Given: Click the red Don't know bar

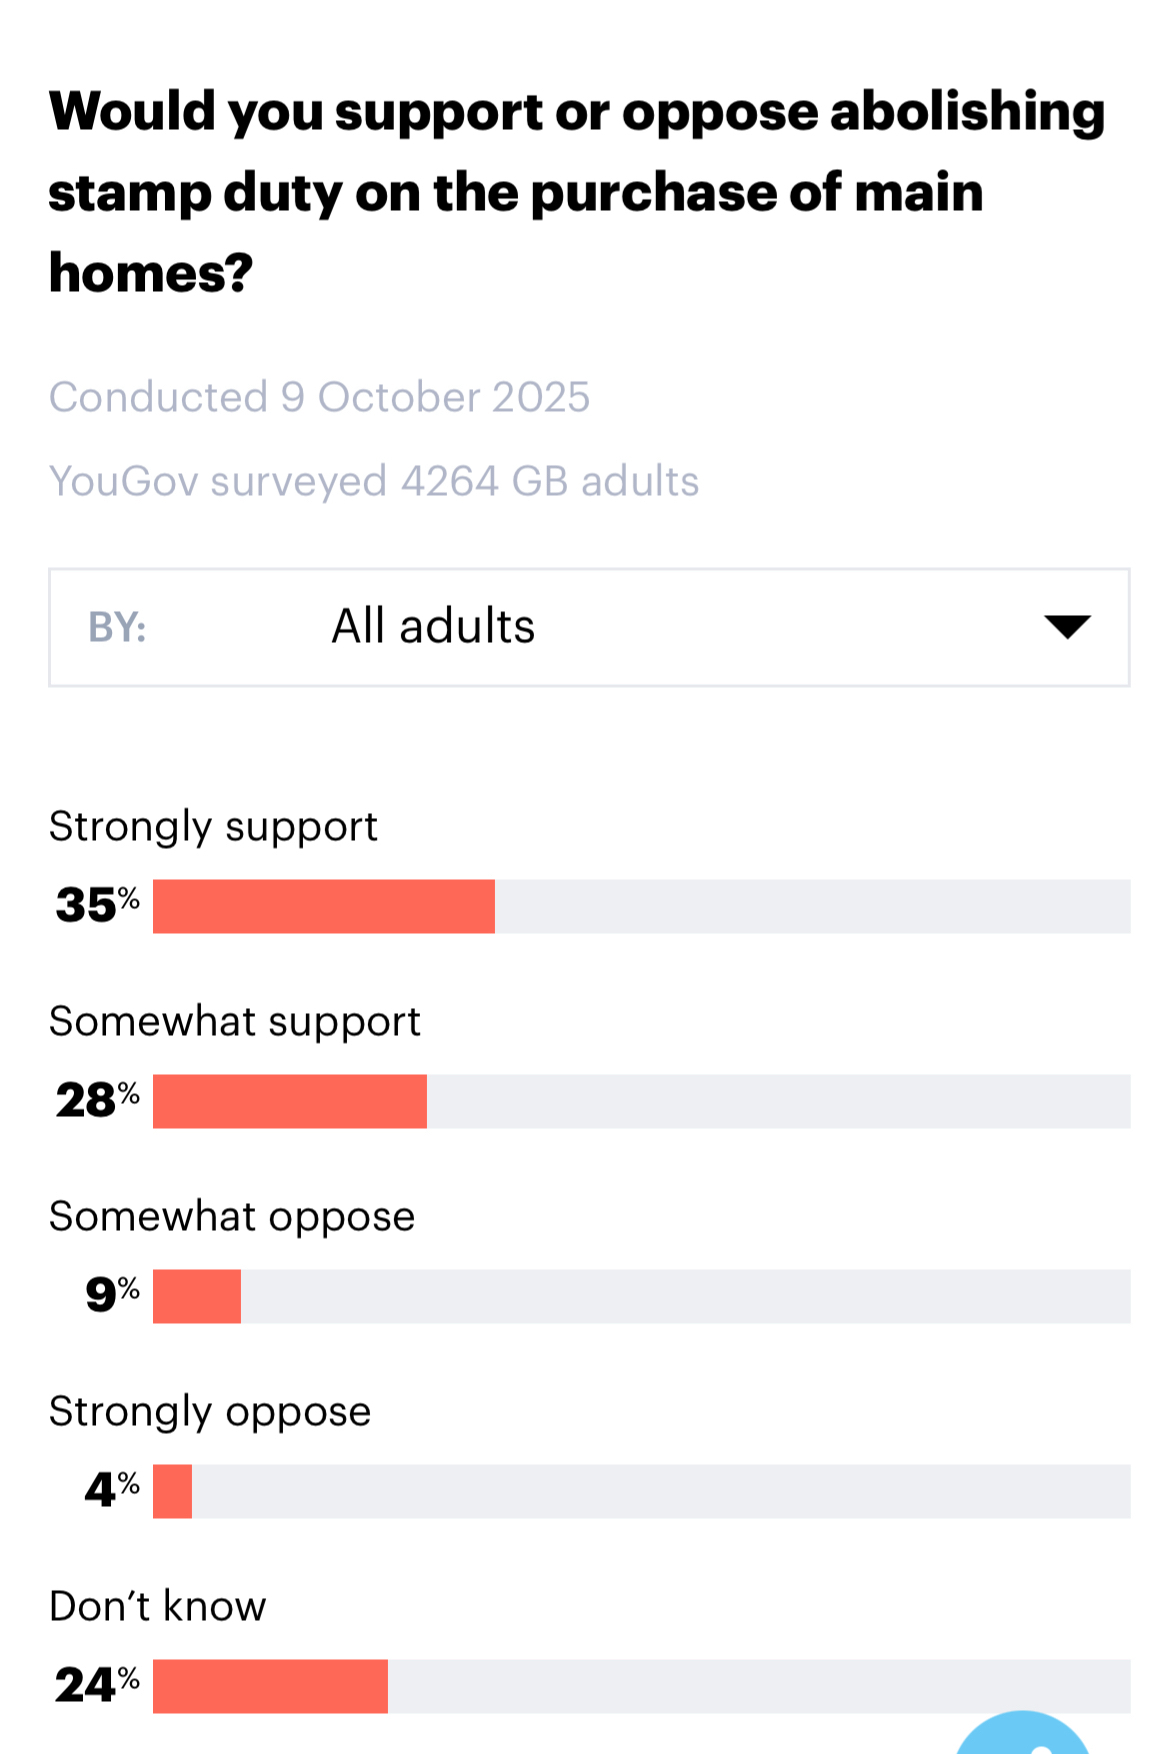Looking at the screenshot, I should click(270, 1686).
